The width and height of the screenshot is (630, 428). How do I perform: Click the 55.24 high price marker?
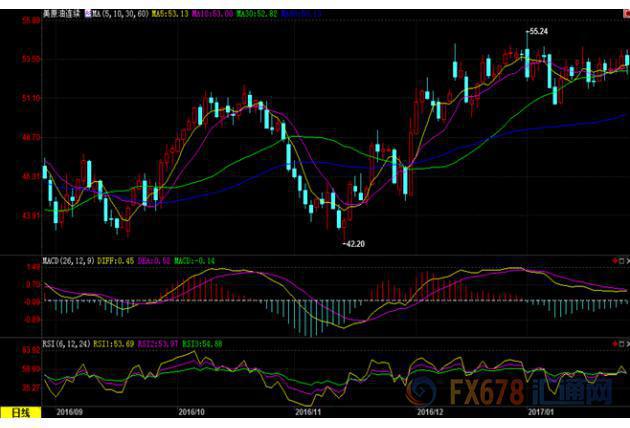coord(538,32)
